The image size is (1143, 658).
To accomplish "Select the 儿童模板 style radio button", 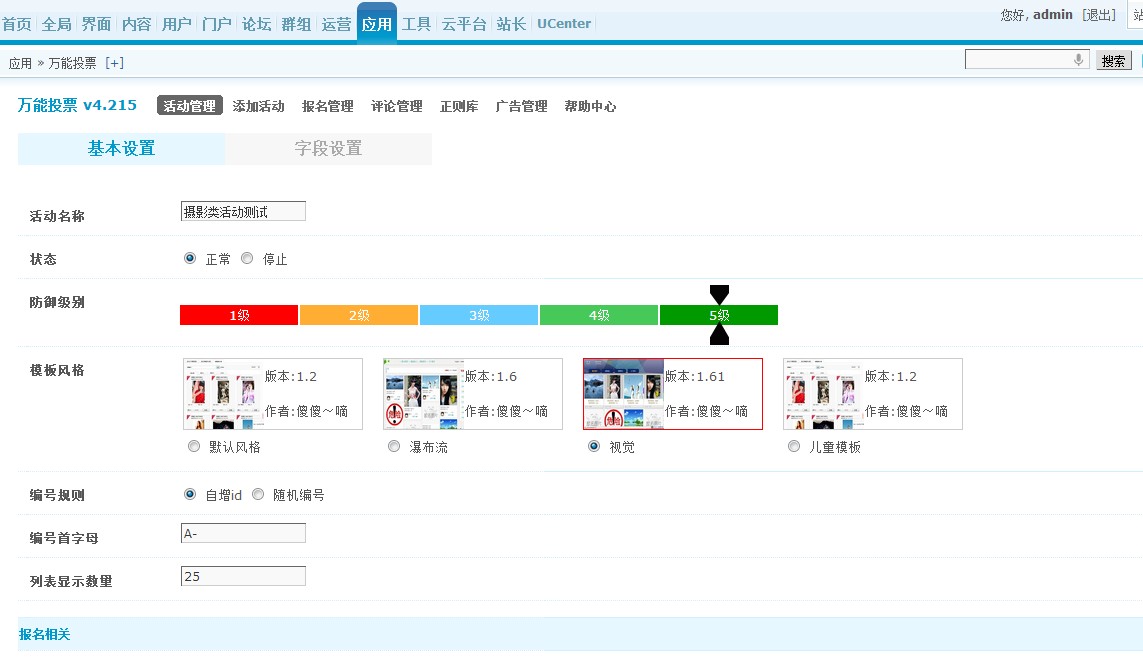I will 793,446.
